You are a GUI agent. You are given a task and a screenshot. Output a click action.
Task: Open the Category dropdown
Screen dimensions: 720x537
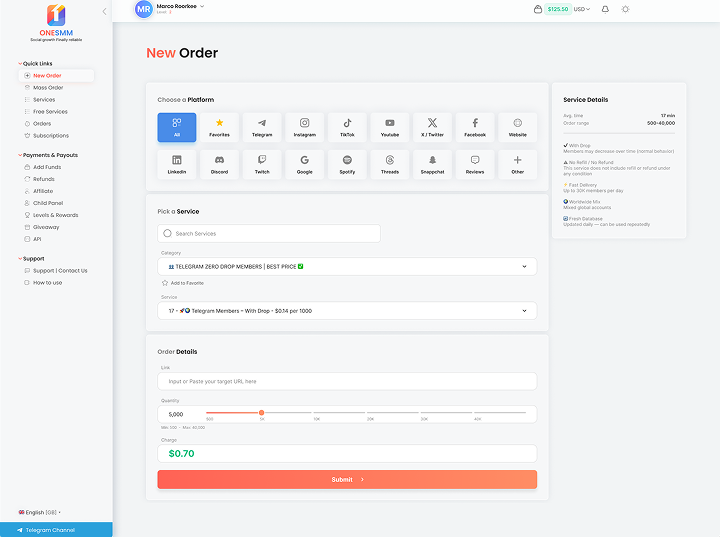click(x=347, y=266)
